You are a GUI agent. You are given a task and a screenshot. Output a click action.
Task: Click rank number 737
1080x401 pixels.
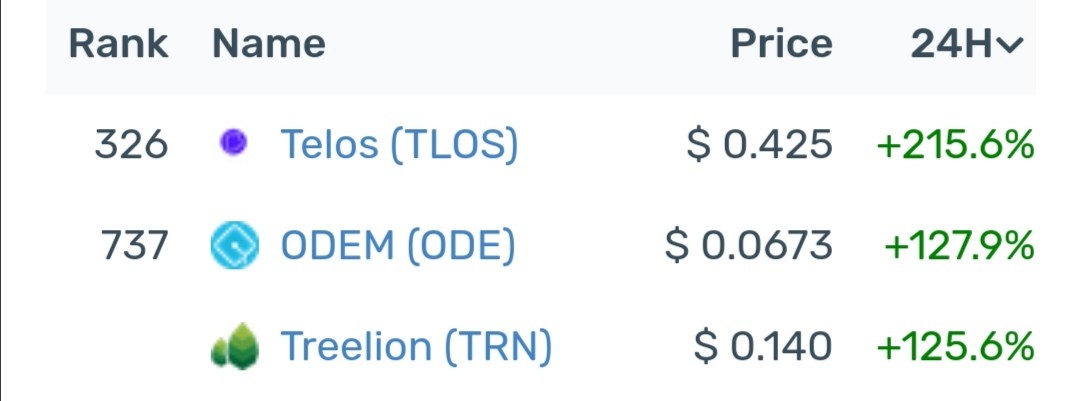(134, 246)
